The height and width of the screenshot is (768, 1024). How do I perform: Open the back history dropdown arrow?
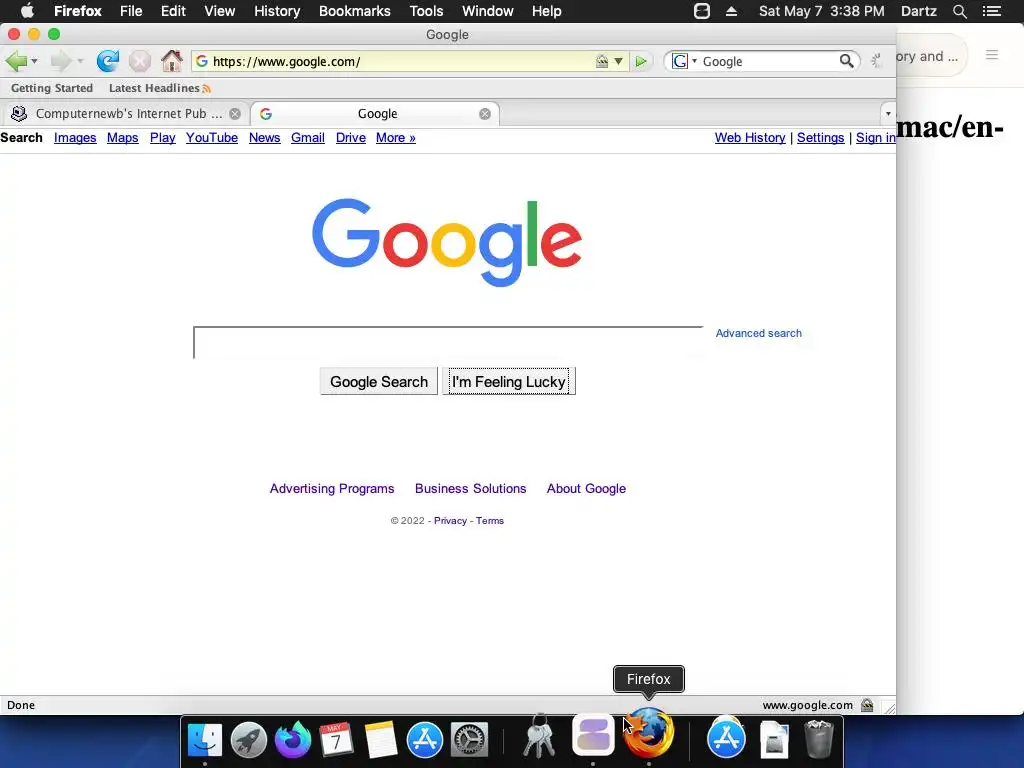coord(35,61)
